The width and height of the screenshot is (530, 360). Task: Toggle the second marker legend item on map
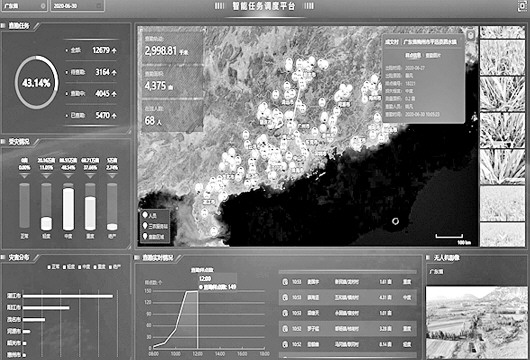click(155, 226)
